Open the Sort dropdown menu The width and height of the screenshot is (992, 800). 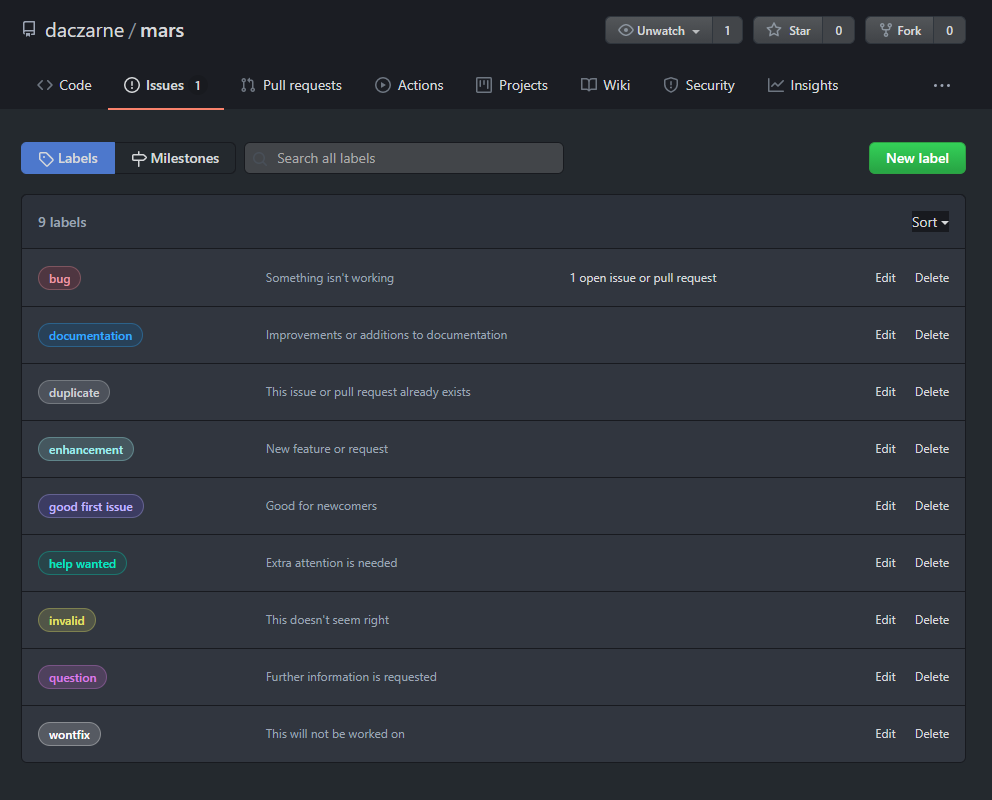point(929,222)
